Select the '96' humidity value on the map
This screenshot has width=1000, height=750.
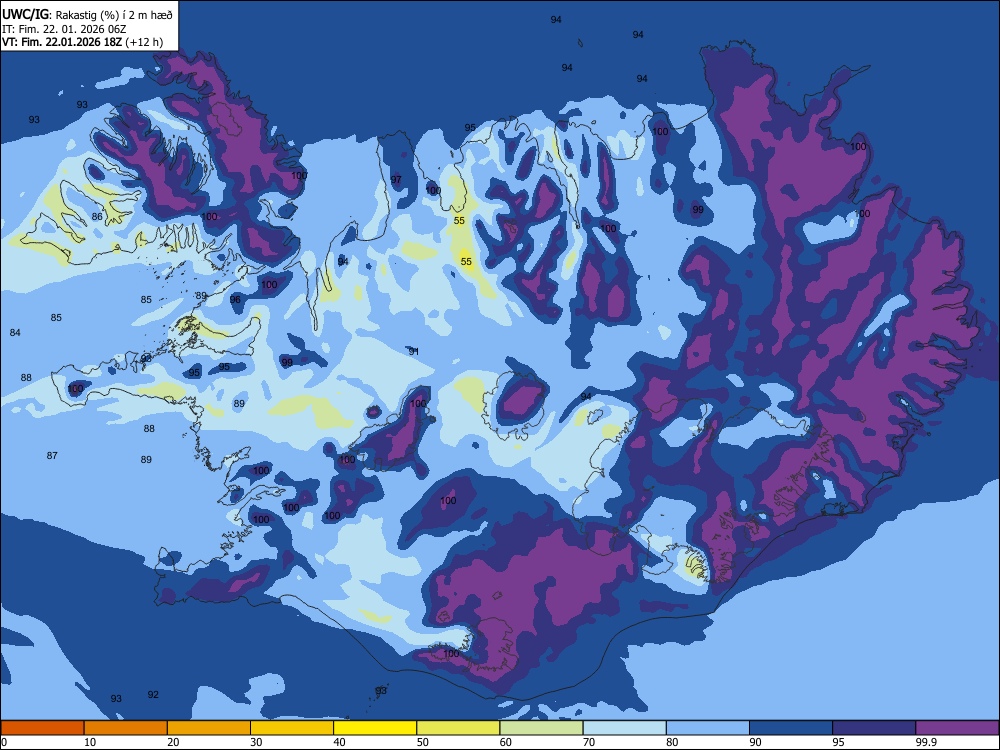point(235,300)
